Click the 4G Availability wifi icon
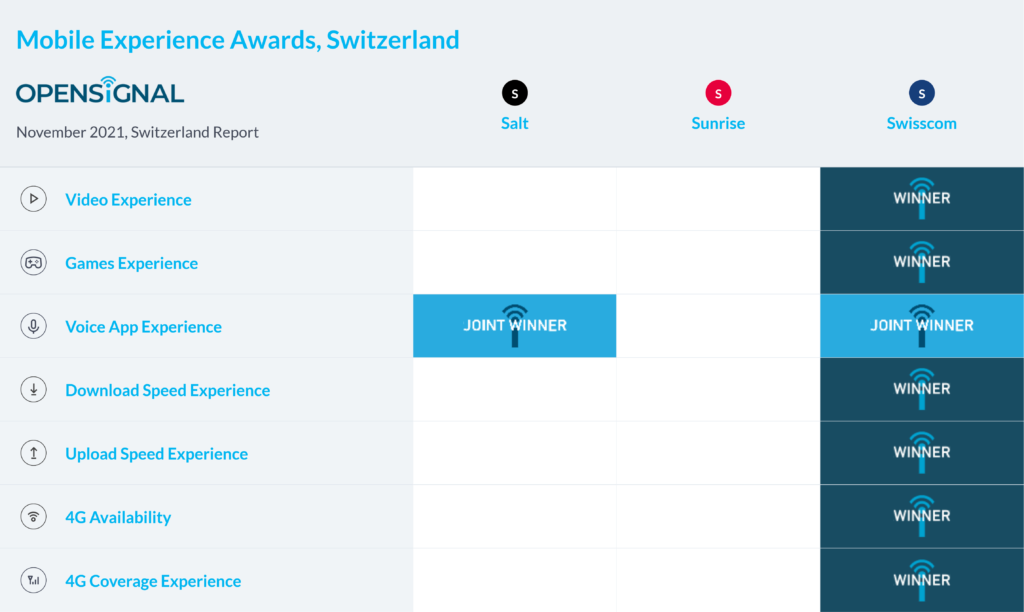This screenshot has width=1024, height=612. (x=34, y=517)
